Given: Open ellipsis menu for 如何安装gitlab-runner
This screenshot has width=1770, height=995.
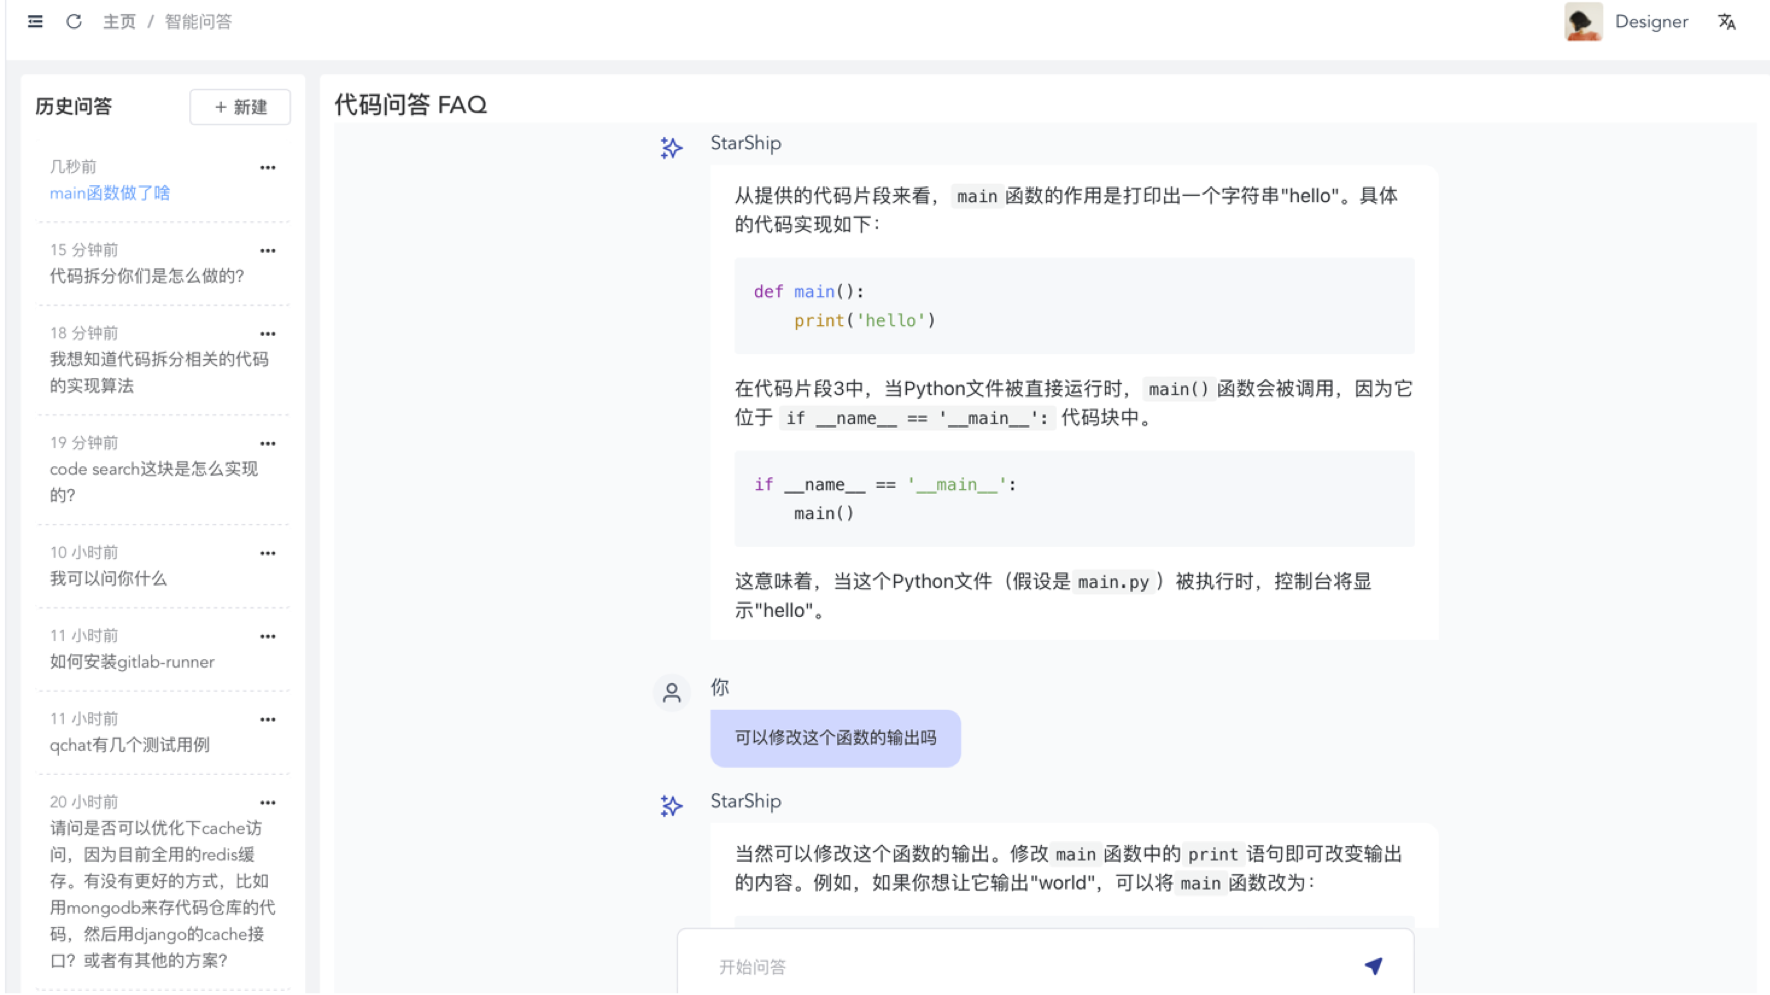Looking at the screenshot, I should tap(267, 636).
